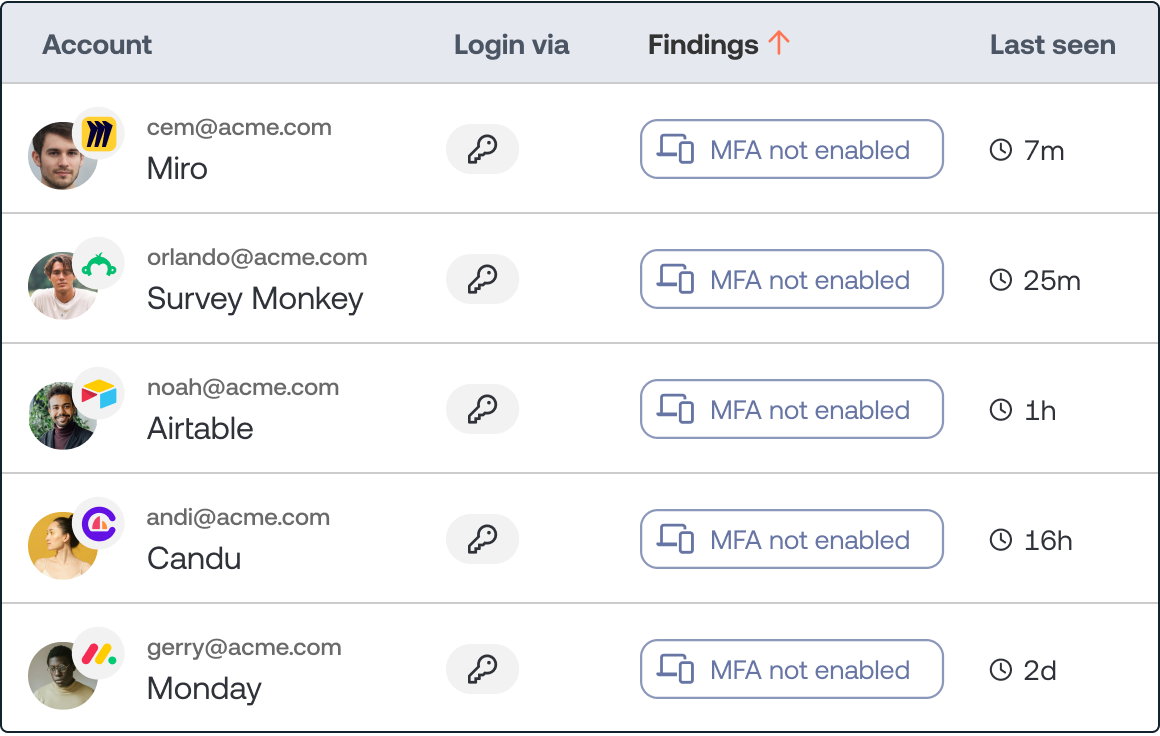Toggle sort arrow beside Findings header
This screenshot has height=736, width=1160.
click(779, 43)
